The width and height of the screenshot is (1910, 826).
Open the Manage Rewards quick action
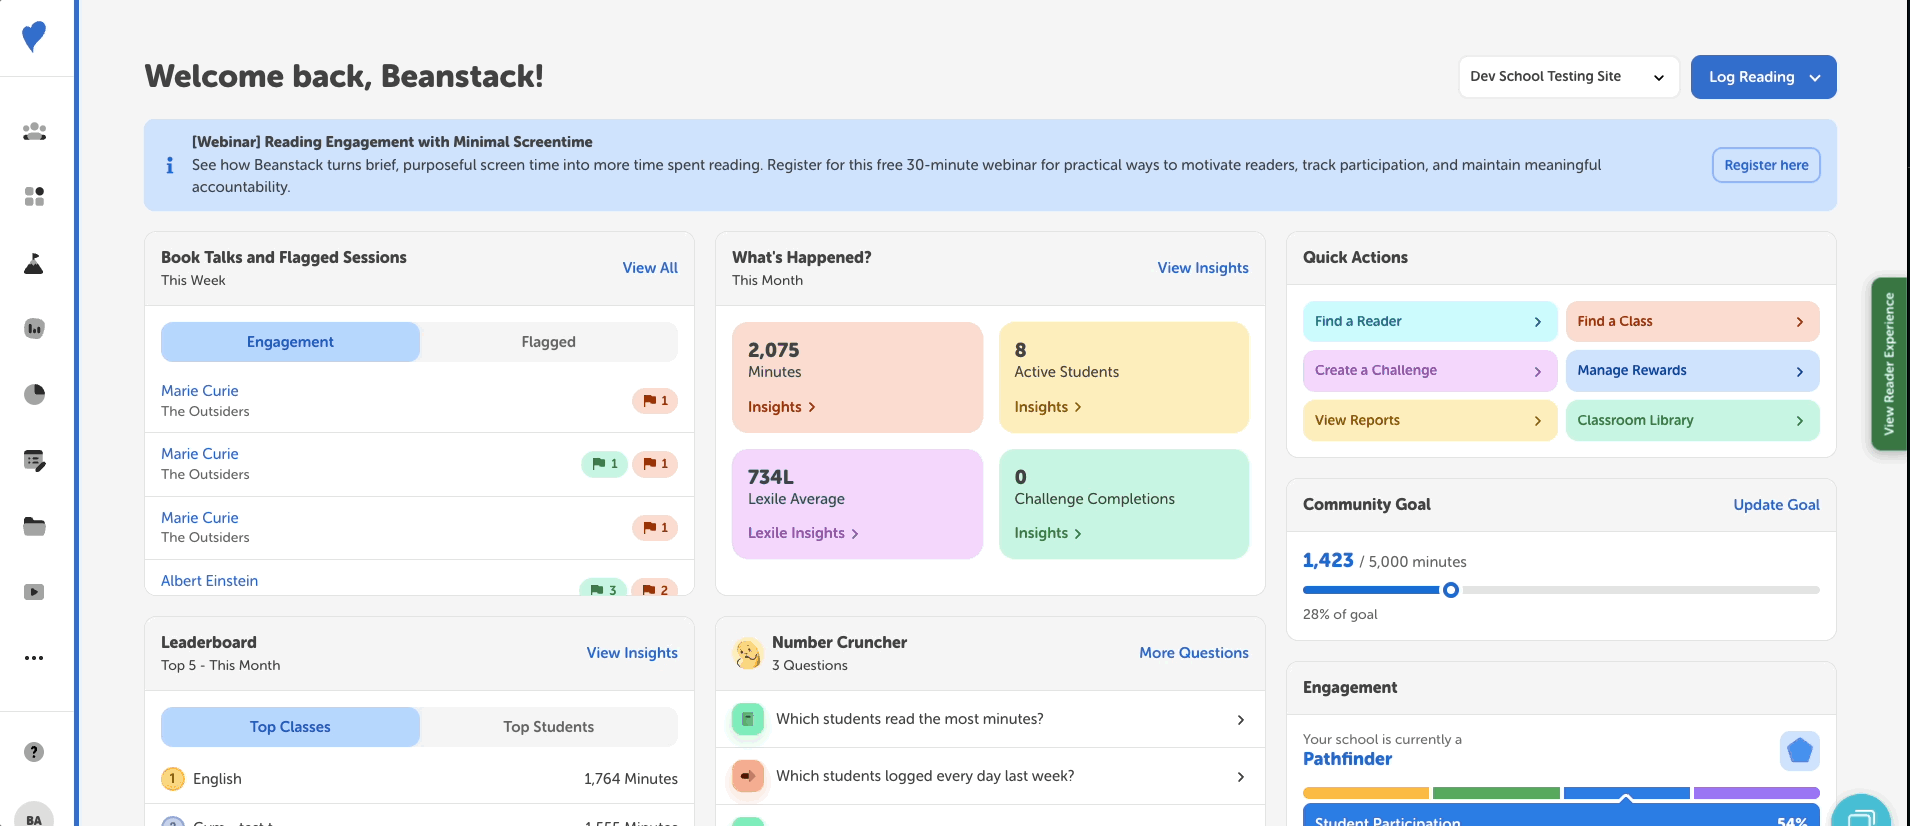1692,370
